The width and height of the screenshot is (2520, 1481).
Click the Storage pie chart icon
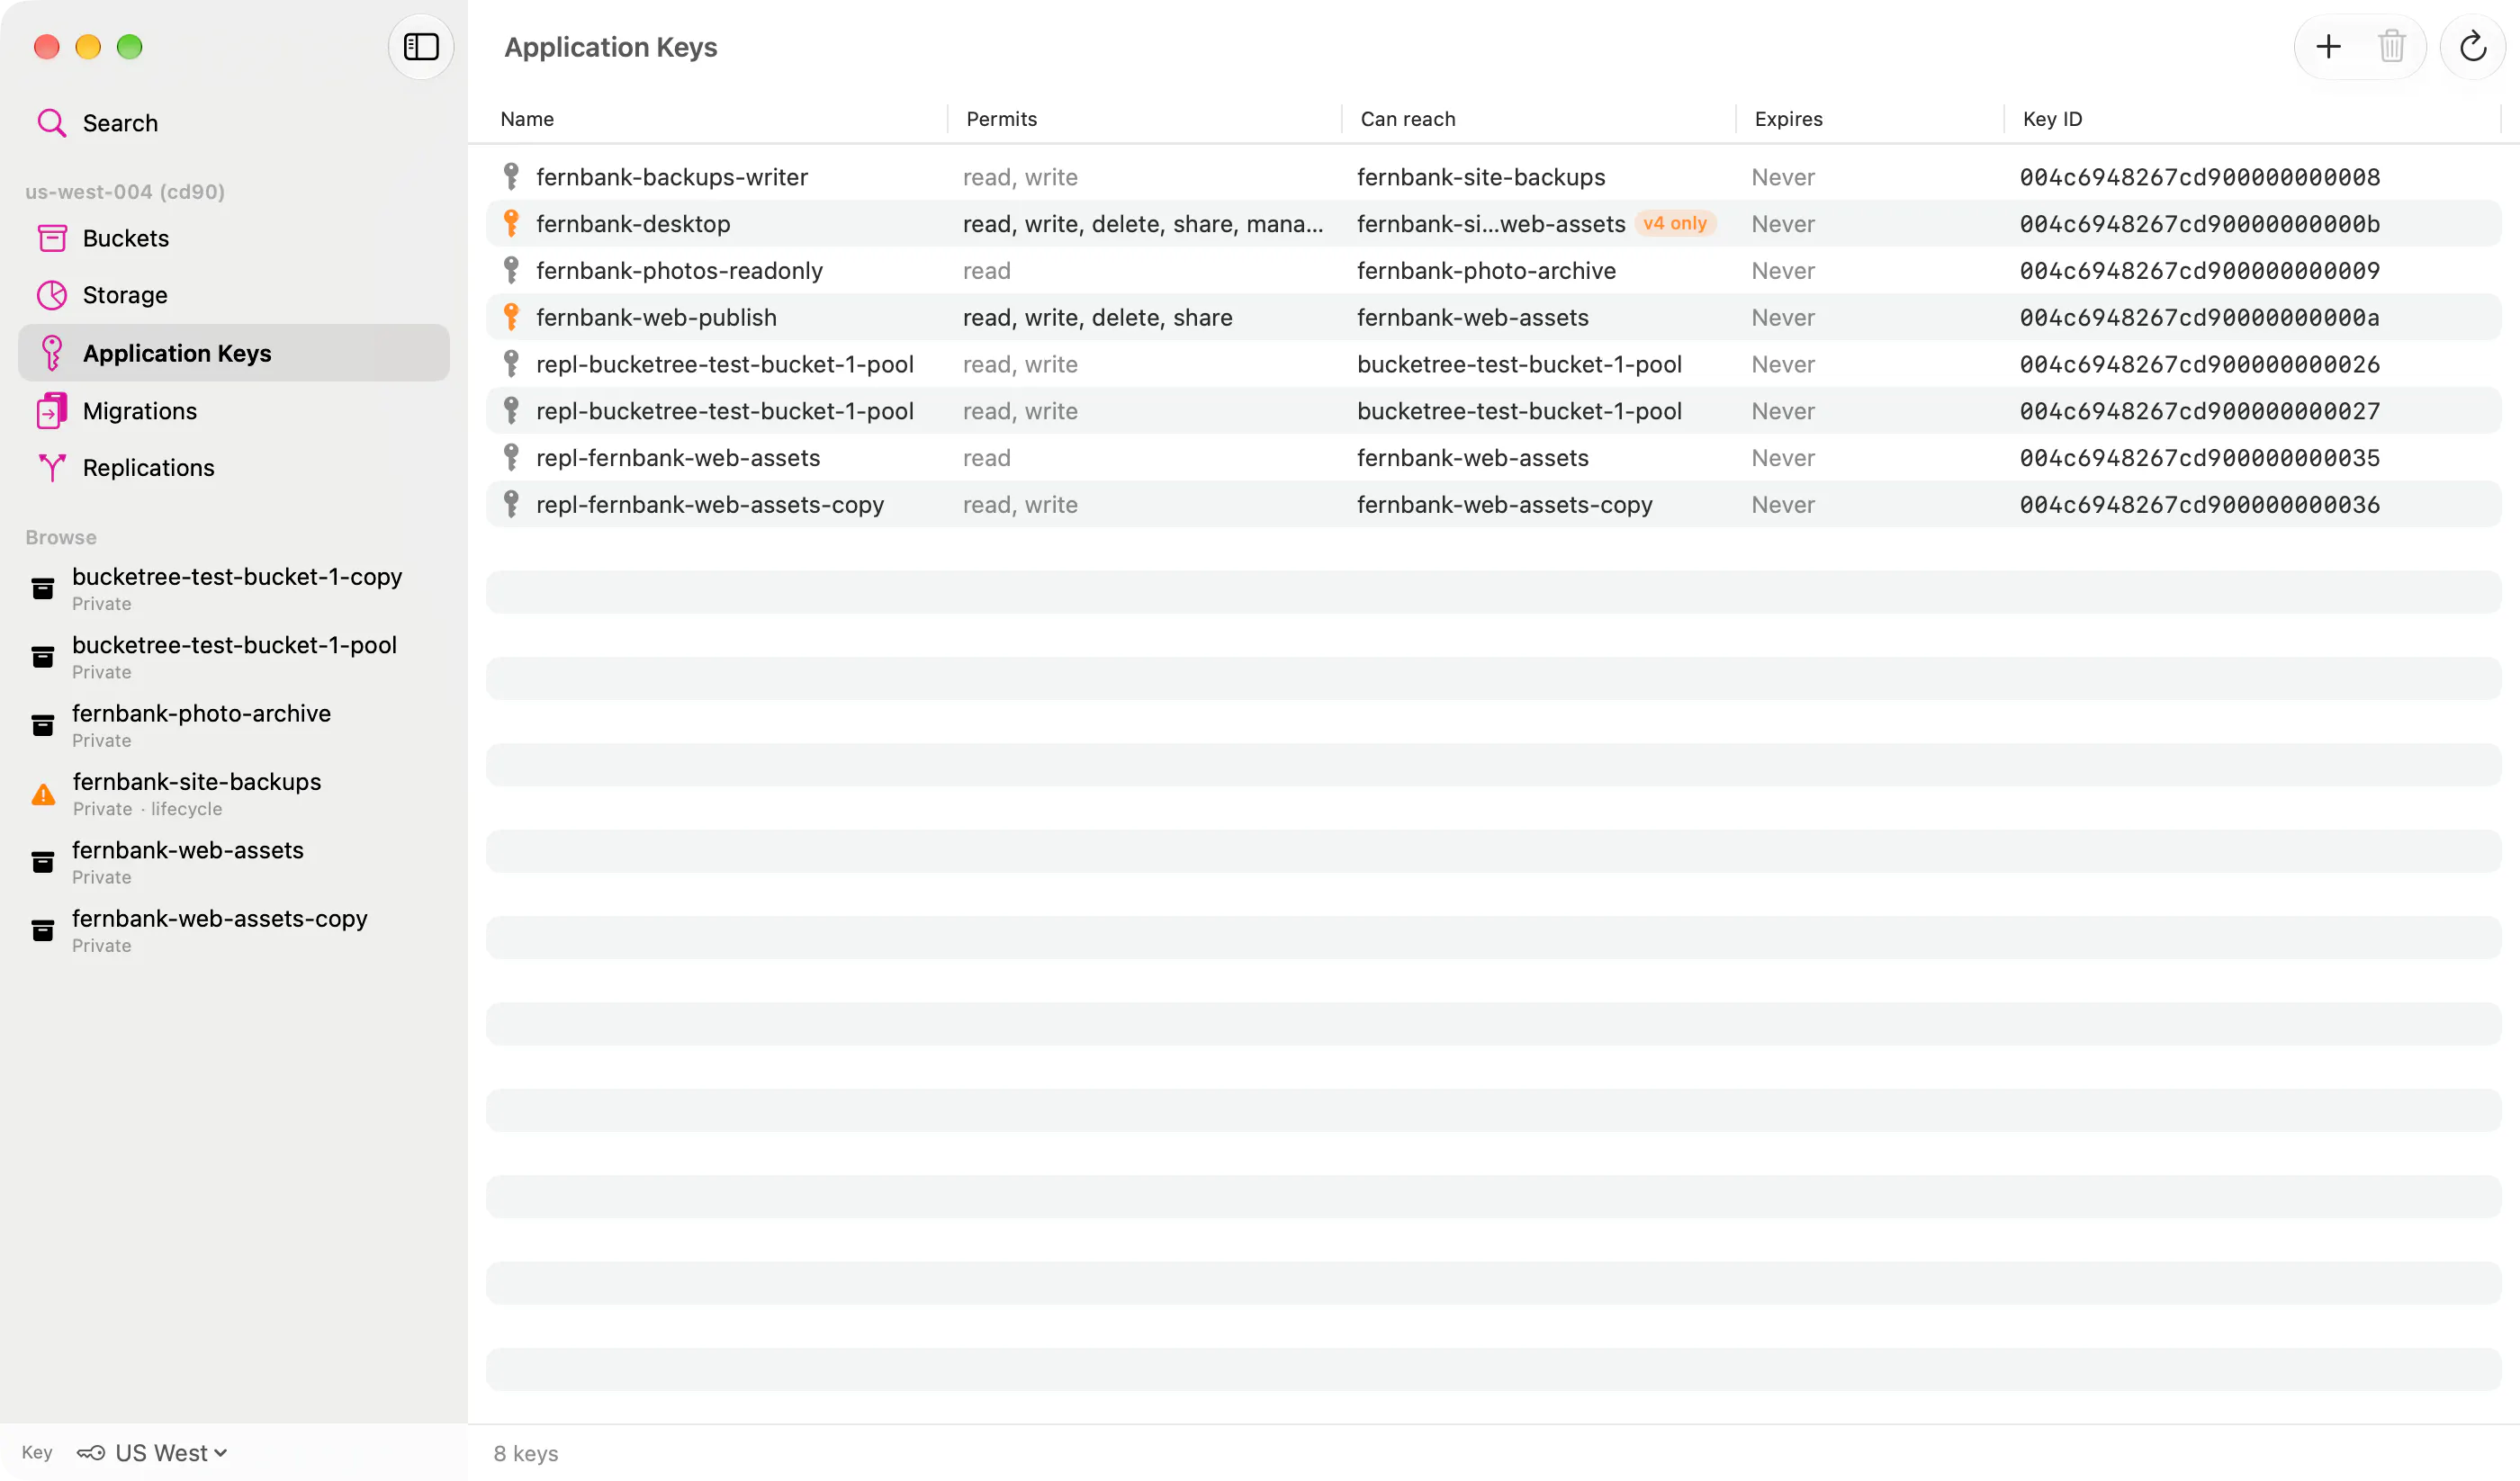(52, 295)
